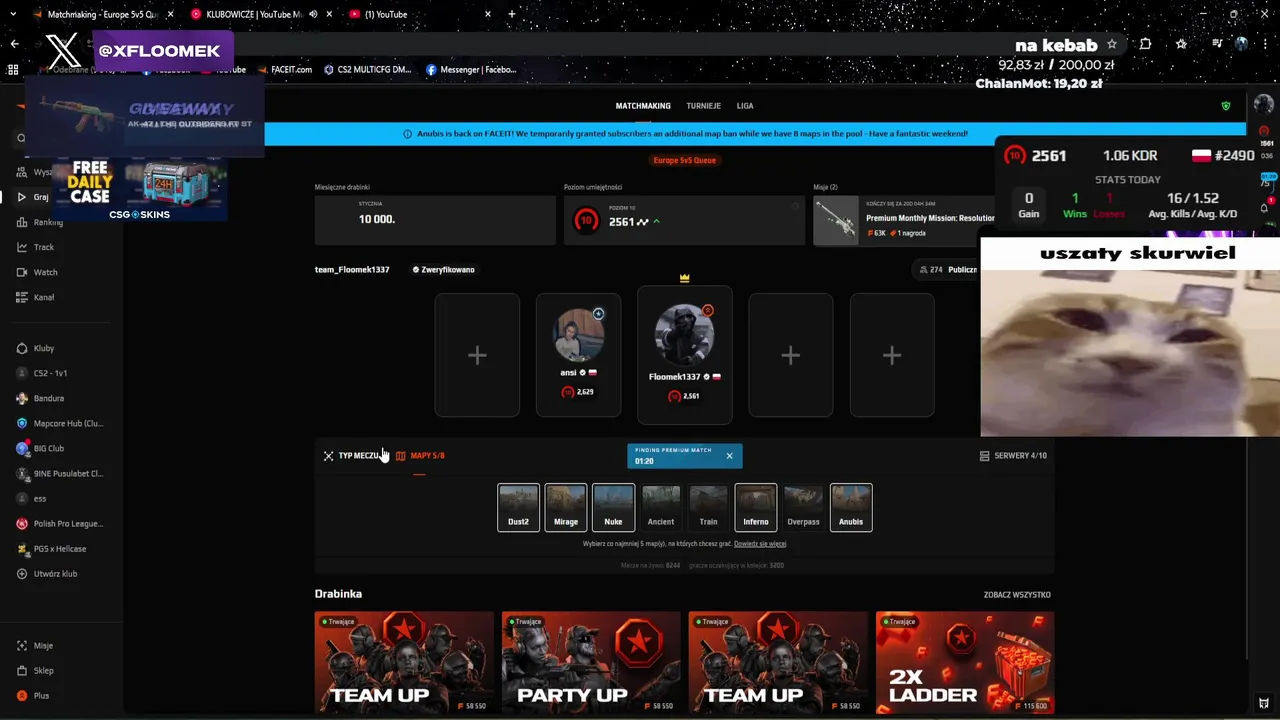Open the PARTY UP ladder card
The image size is (1280, 720).
[591, 663]
